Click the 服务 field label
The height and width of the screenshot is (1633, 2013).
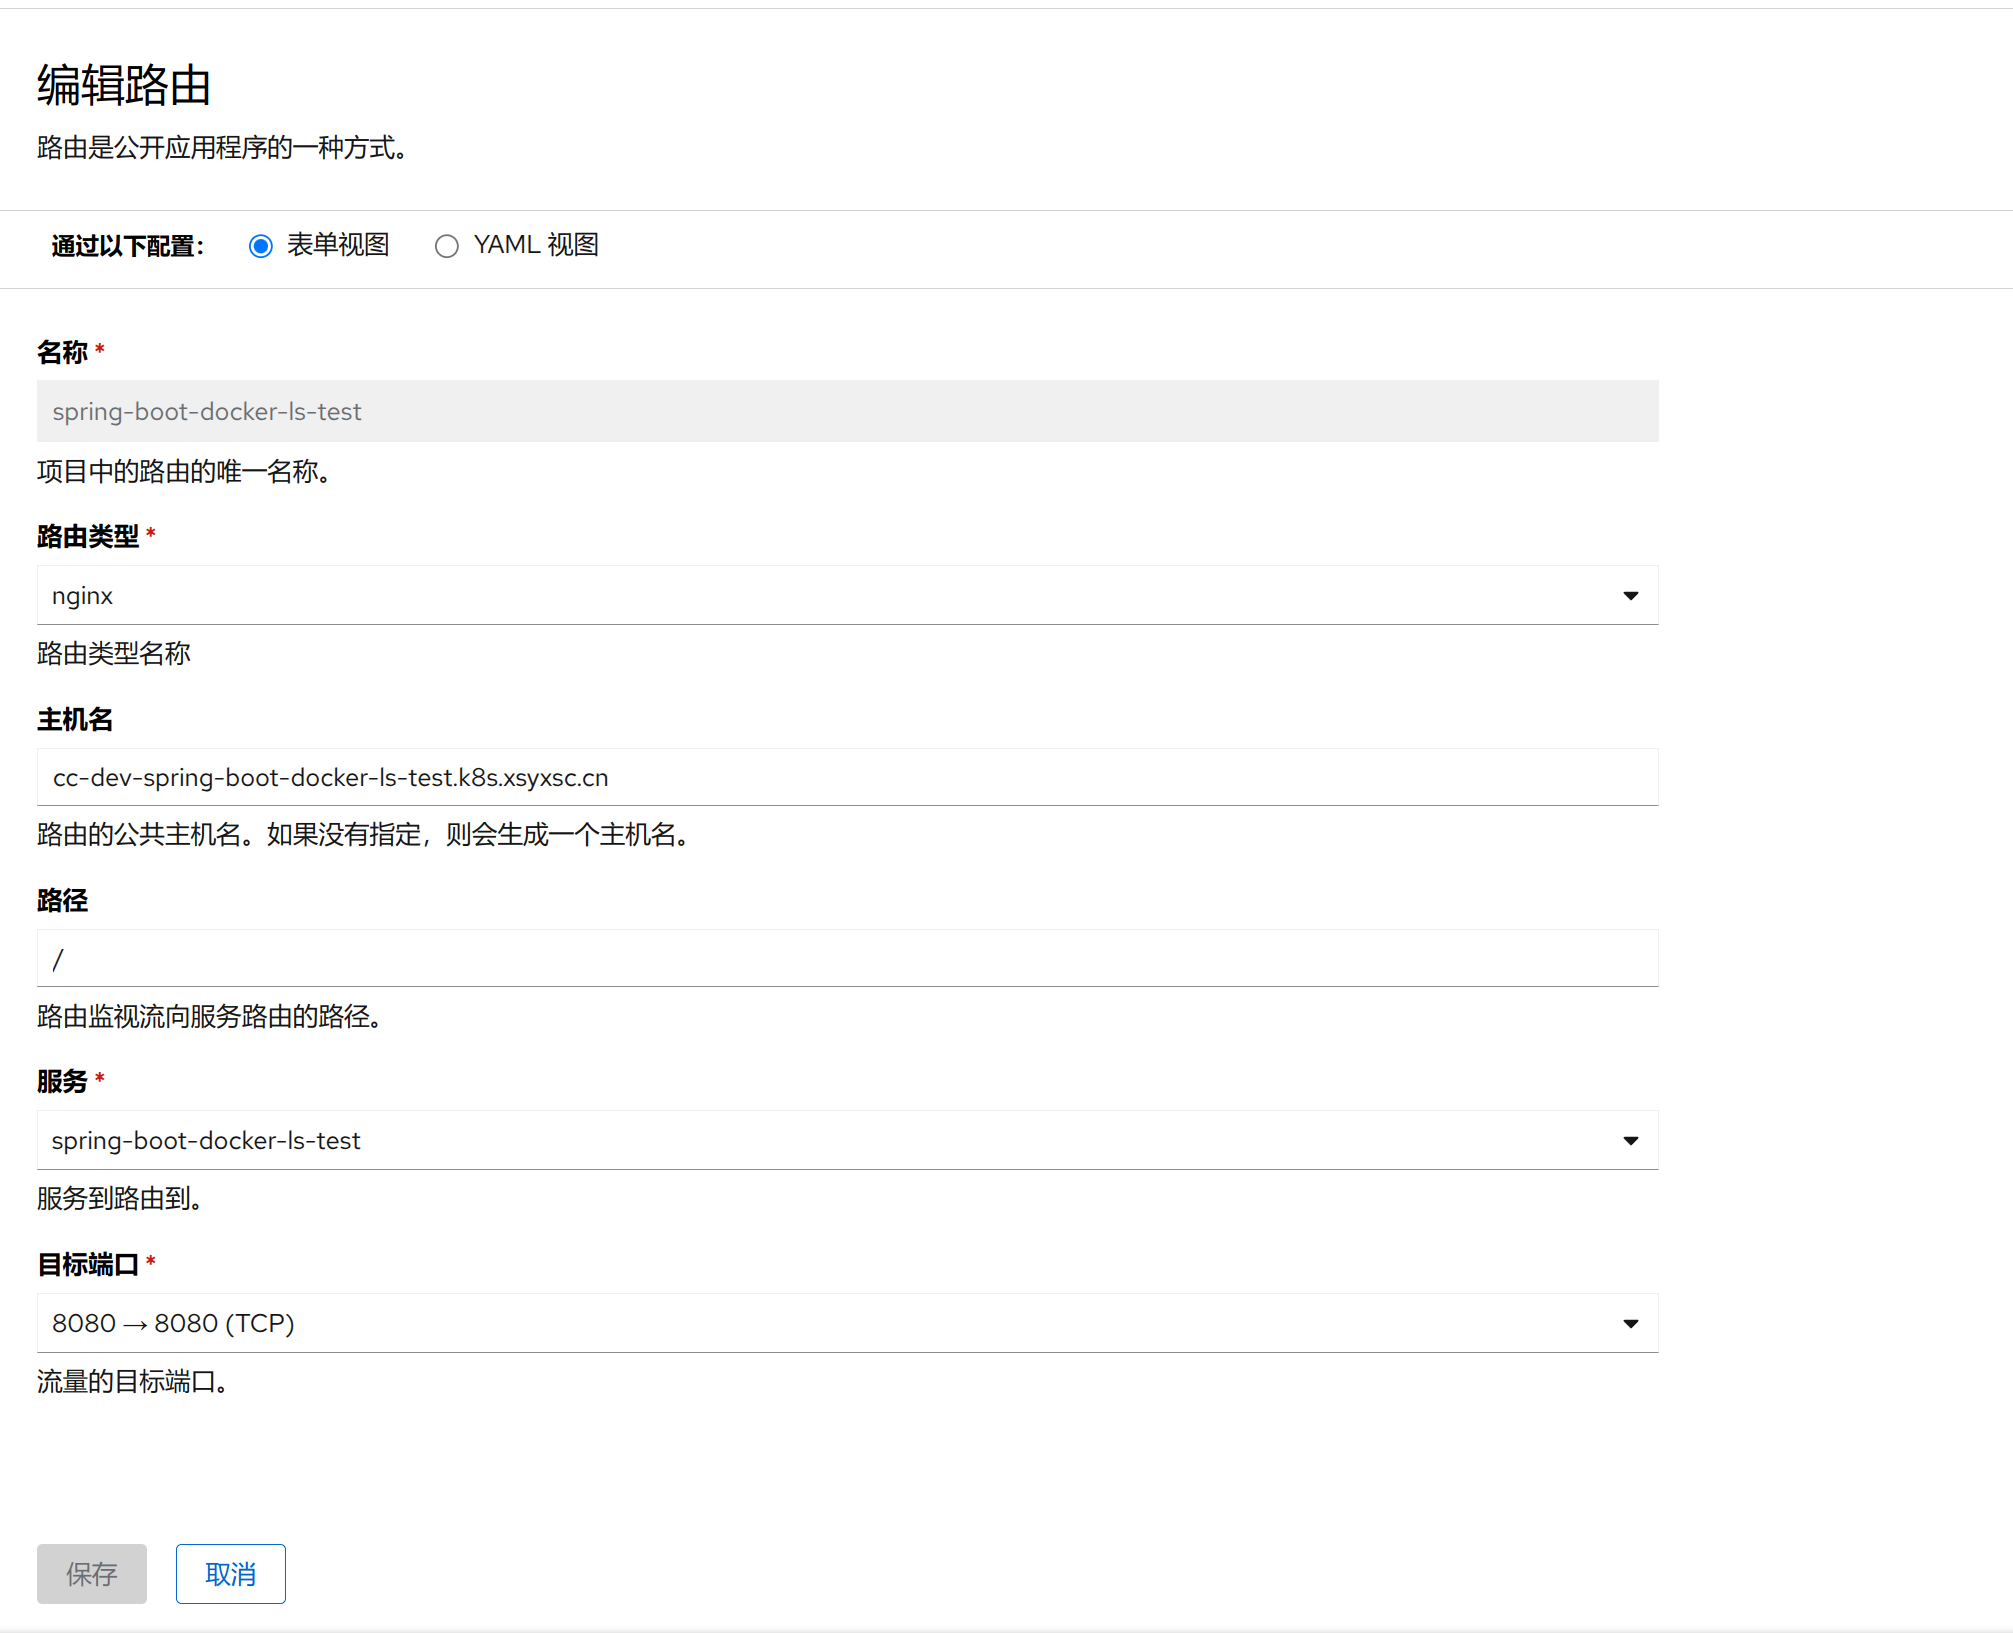(62, 1082)
